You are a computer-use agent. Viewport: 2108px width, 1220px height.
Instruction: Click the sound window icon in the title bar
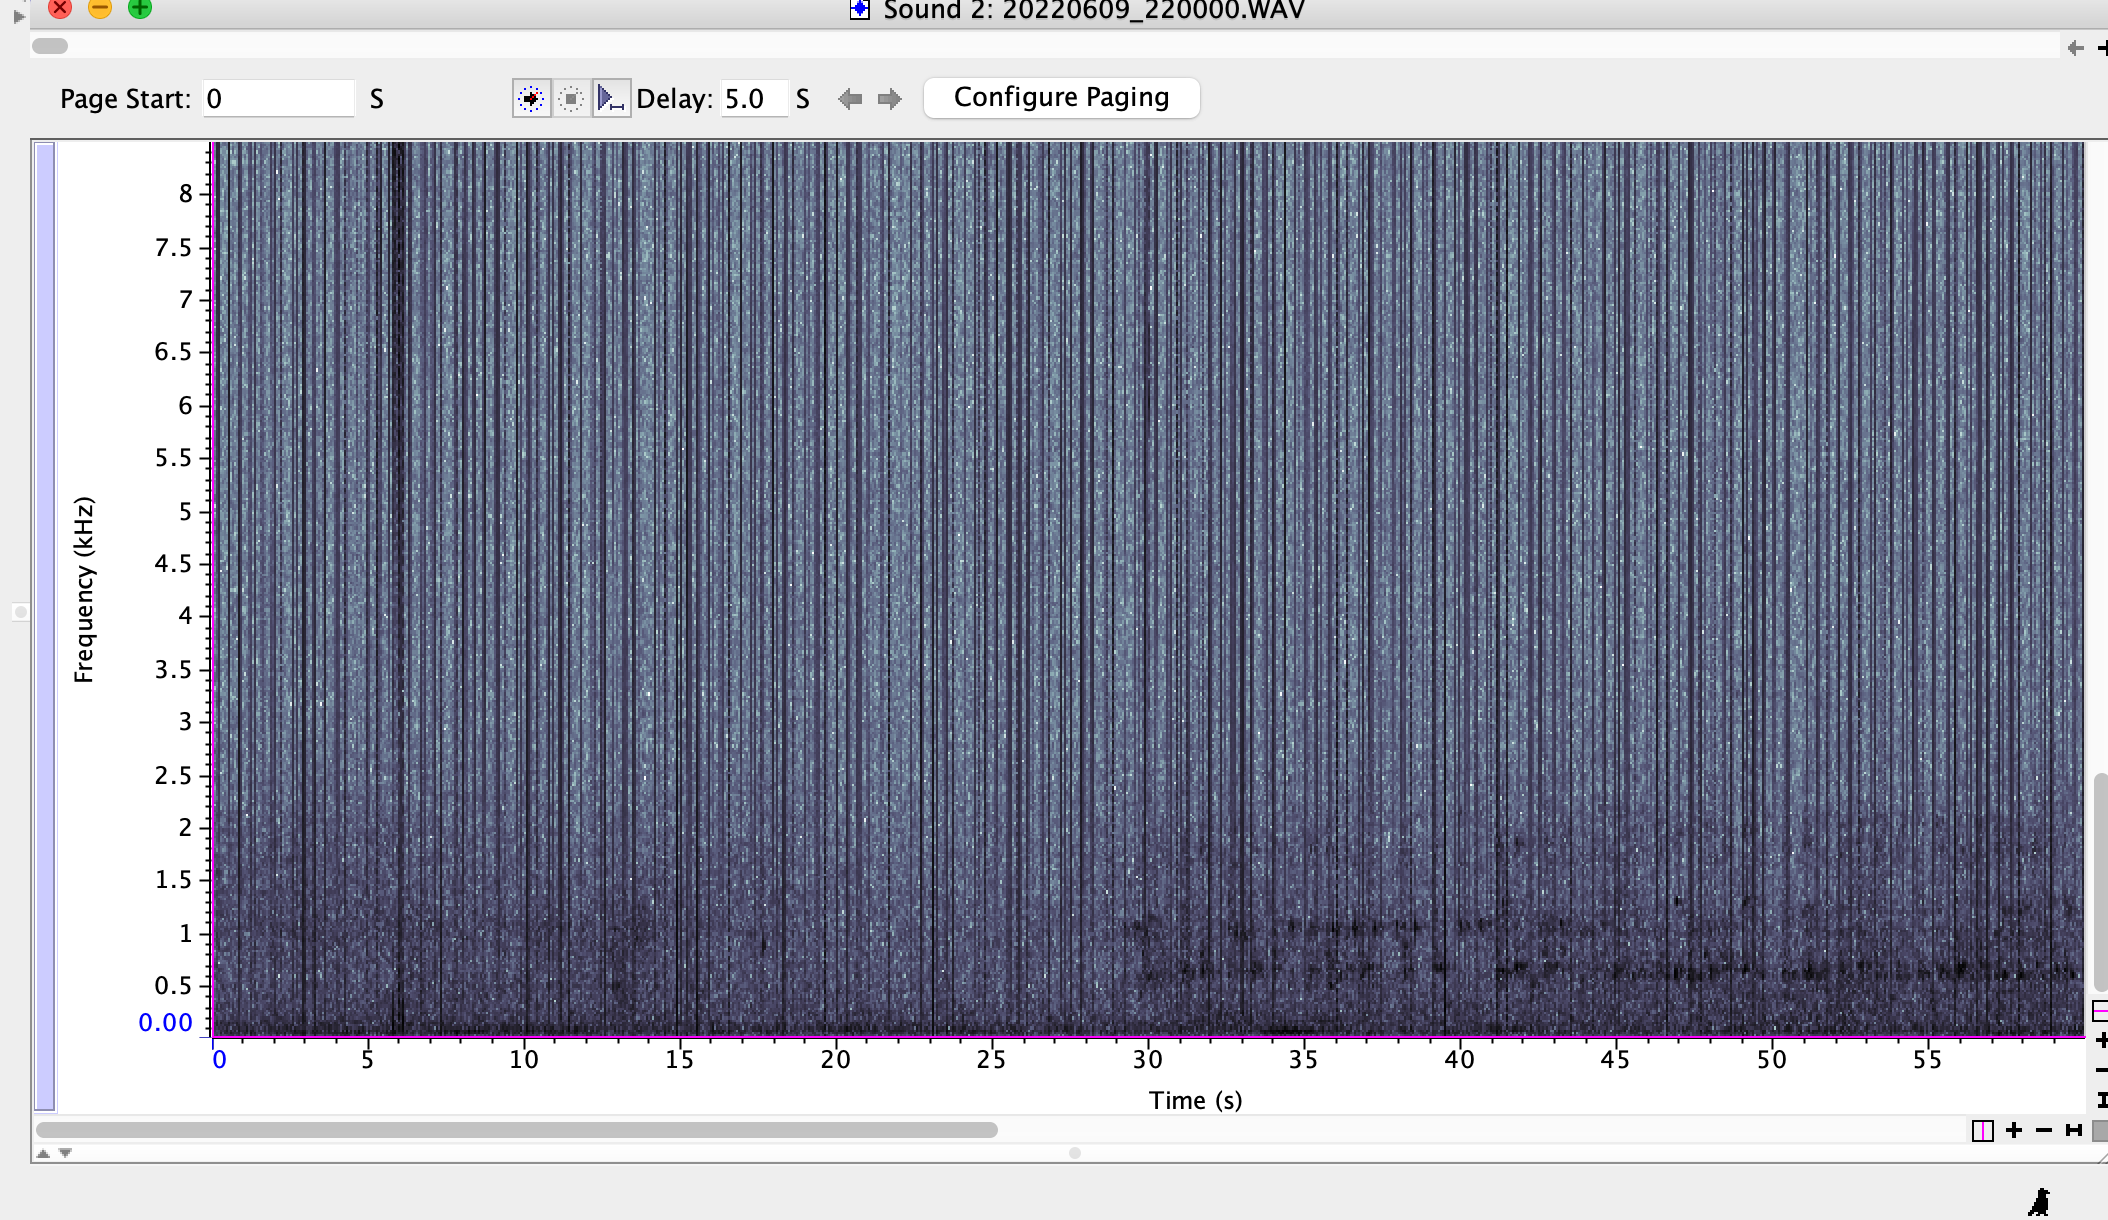tap(859, 10)
